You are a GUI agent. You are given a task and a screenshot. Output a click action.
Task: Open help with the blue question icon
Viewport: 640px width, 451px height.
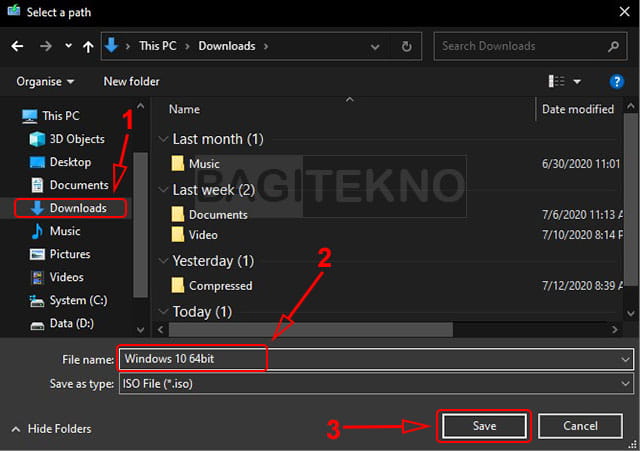(x=616, y=82)
